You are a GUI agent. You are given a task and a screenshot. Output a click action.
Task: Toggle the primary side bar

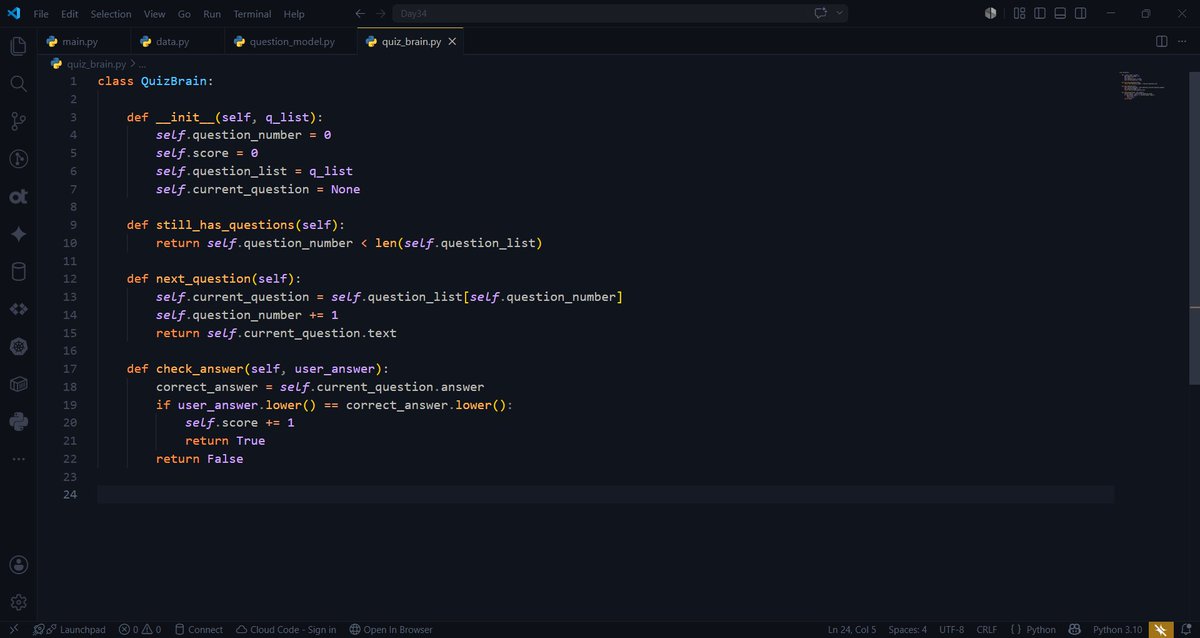click(x=1040, y=14)
